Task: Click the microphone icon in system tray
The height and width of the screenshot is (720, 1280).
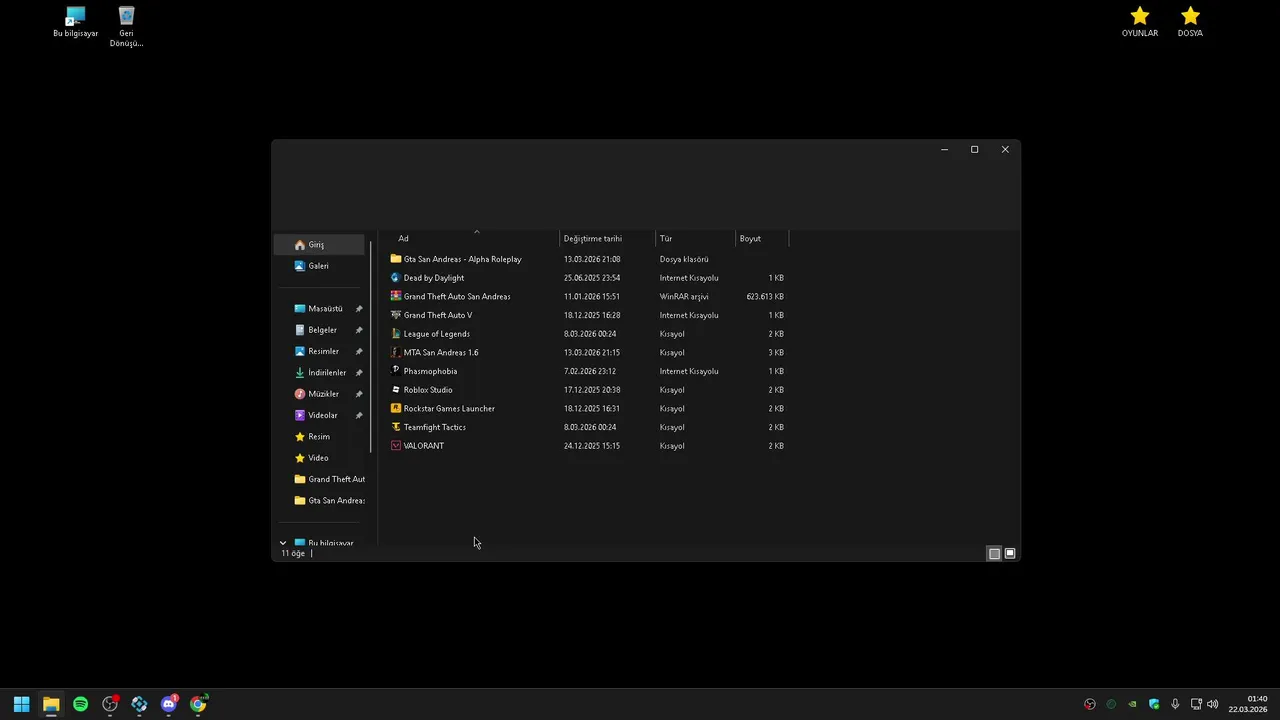Action: (1175, 704)
